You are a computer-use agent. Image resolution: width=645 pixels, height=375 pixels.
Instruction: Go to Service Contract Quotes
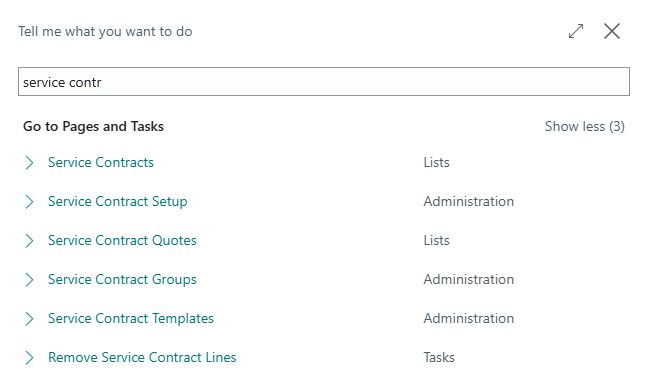[122, 241]
